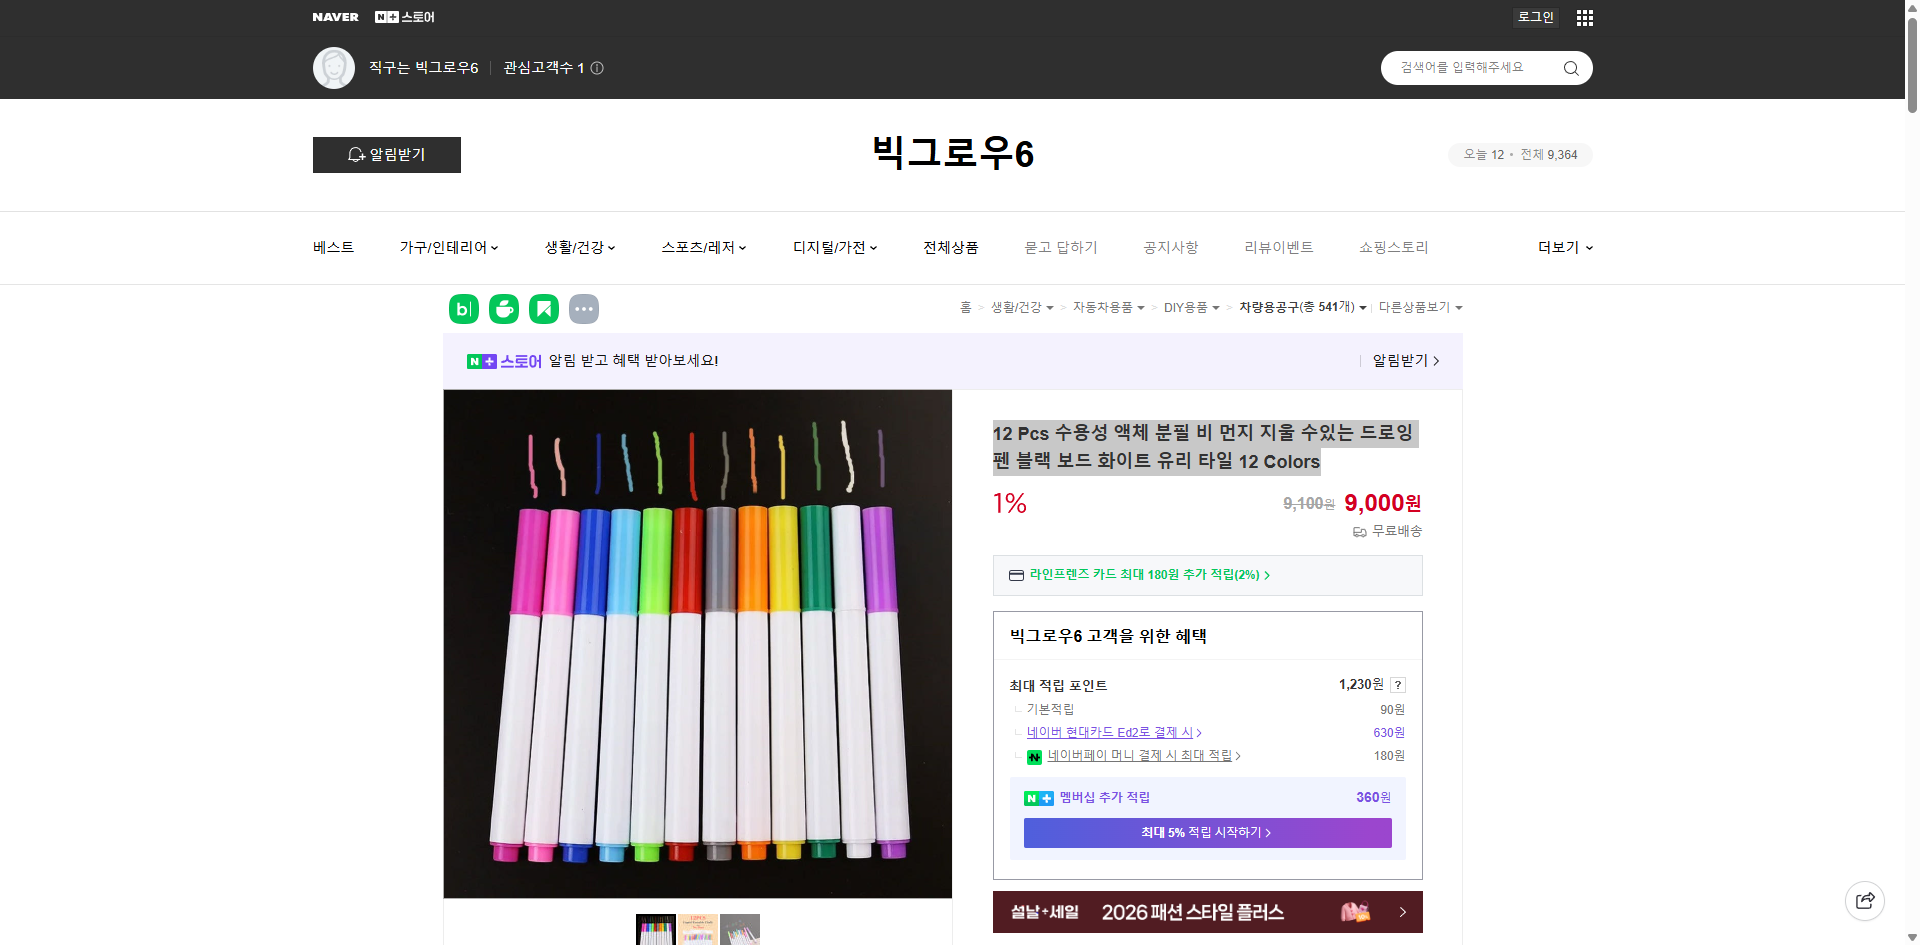This screenshot has height=945, width=1920.
Task: Open the Naver apps grid icon top right
Action: pyautogui.click(x=1584, y=17)
